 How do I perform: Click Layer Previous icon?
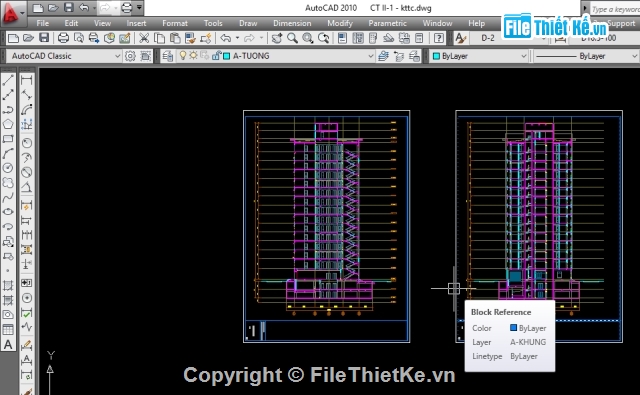point(399,56)
